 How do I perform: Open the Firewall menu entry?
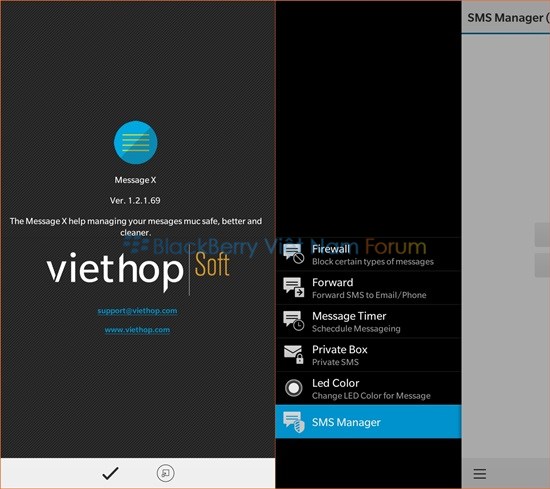pyautogui.click(x=368, y=254)
